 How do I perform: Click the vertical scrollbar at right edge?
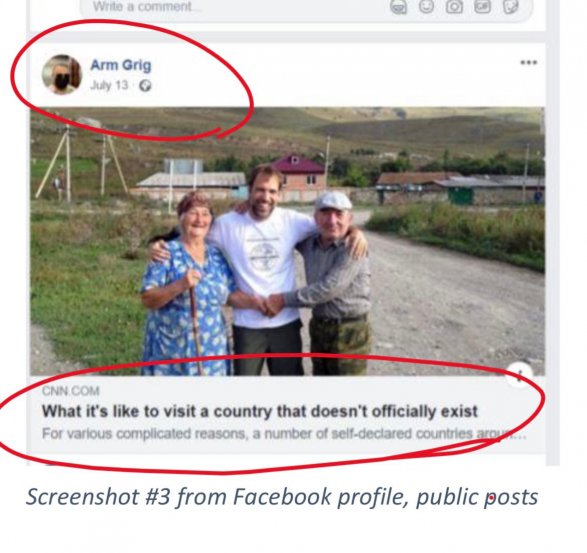click(553, 232)
